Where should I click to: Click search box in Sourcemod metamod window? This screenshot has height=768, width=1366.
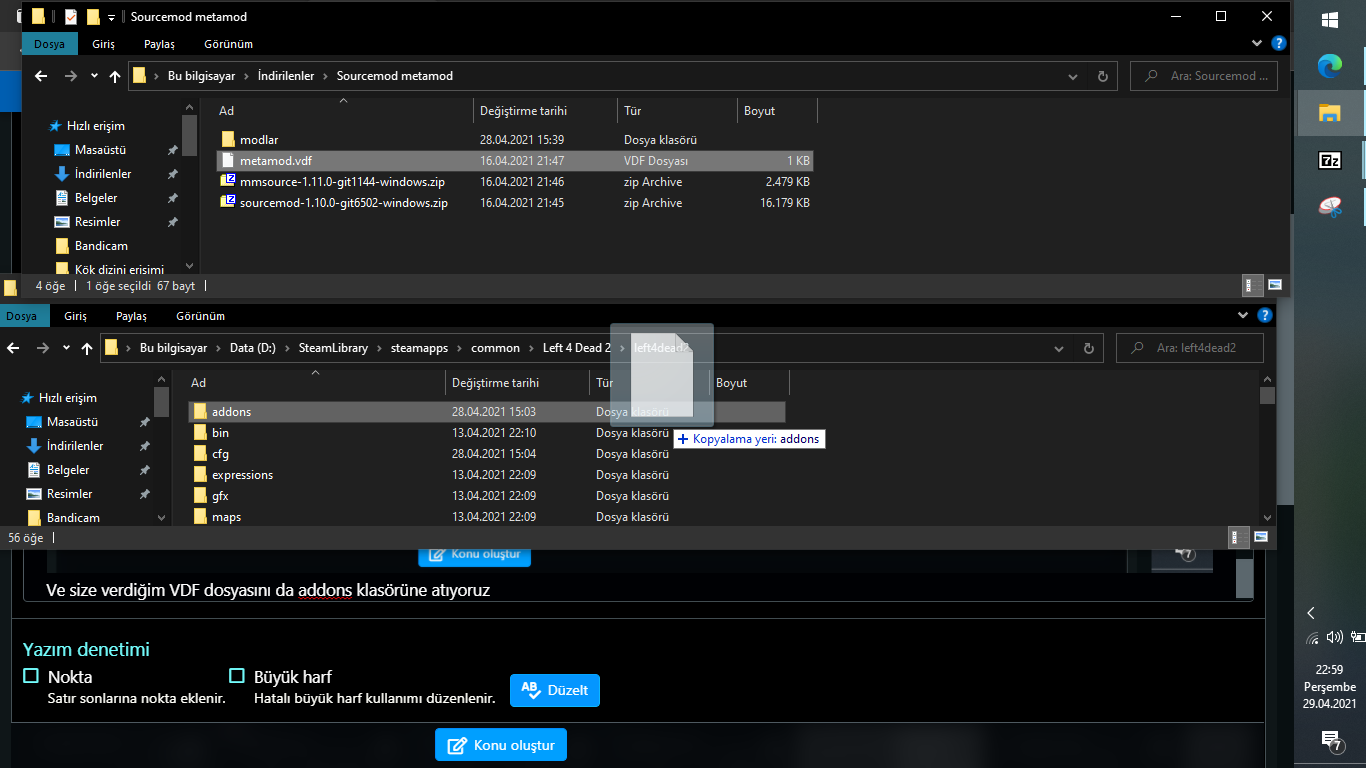coord(1205,76)
